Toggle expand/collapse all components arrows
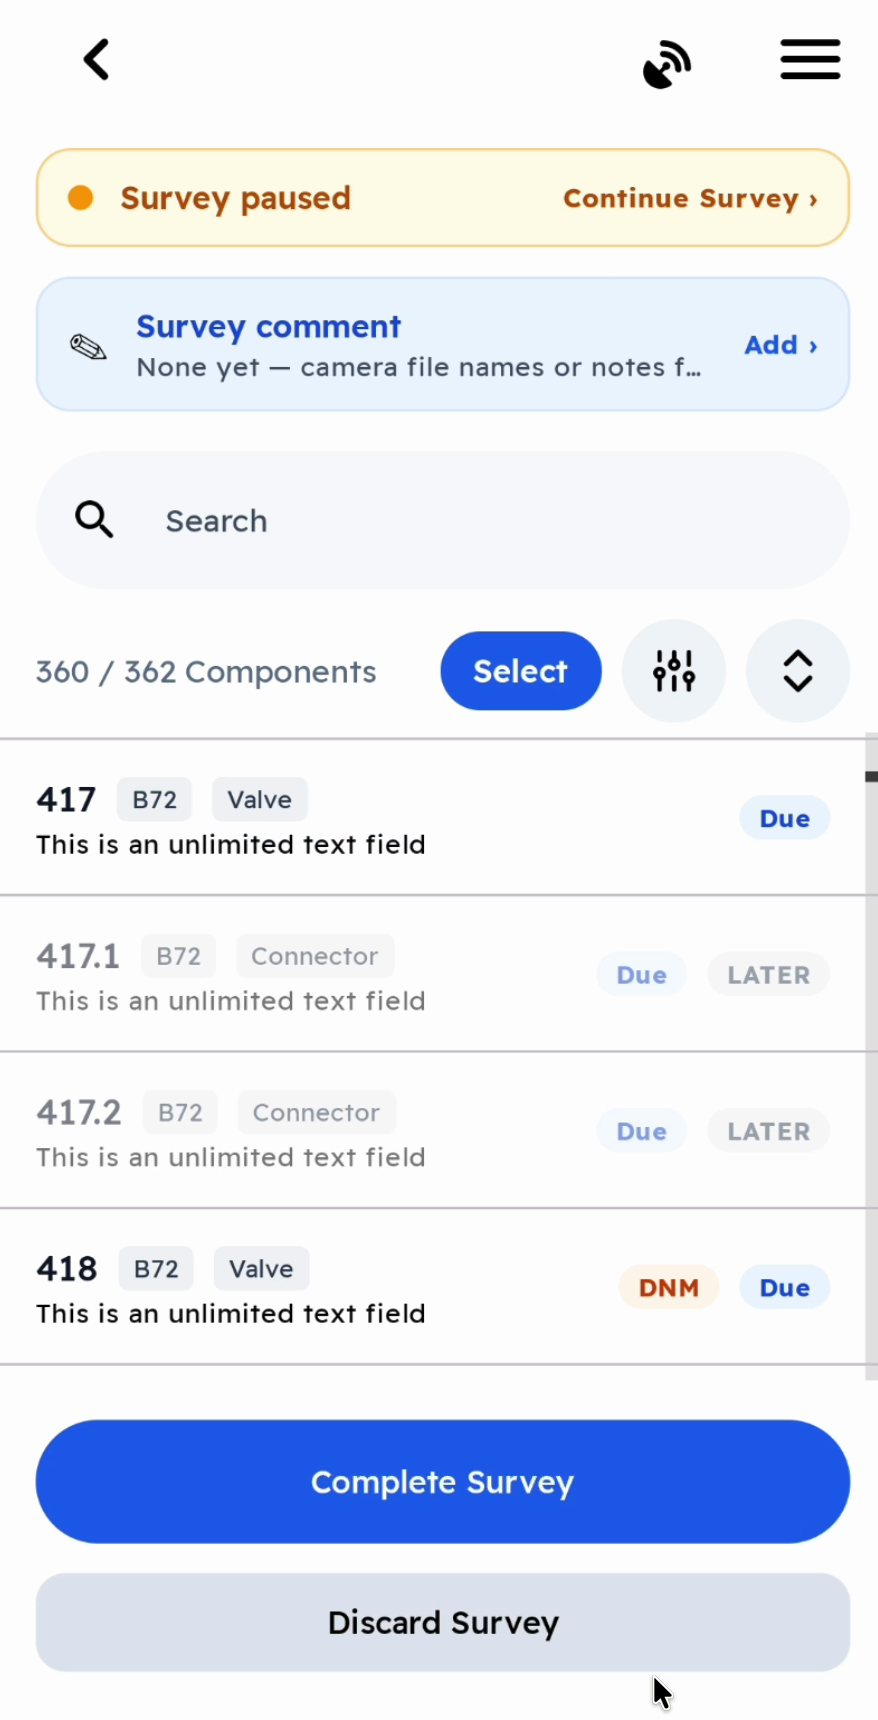The image size is (878, 1720). 798,671
